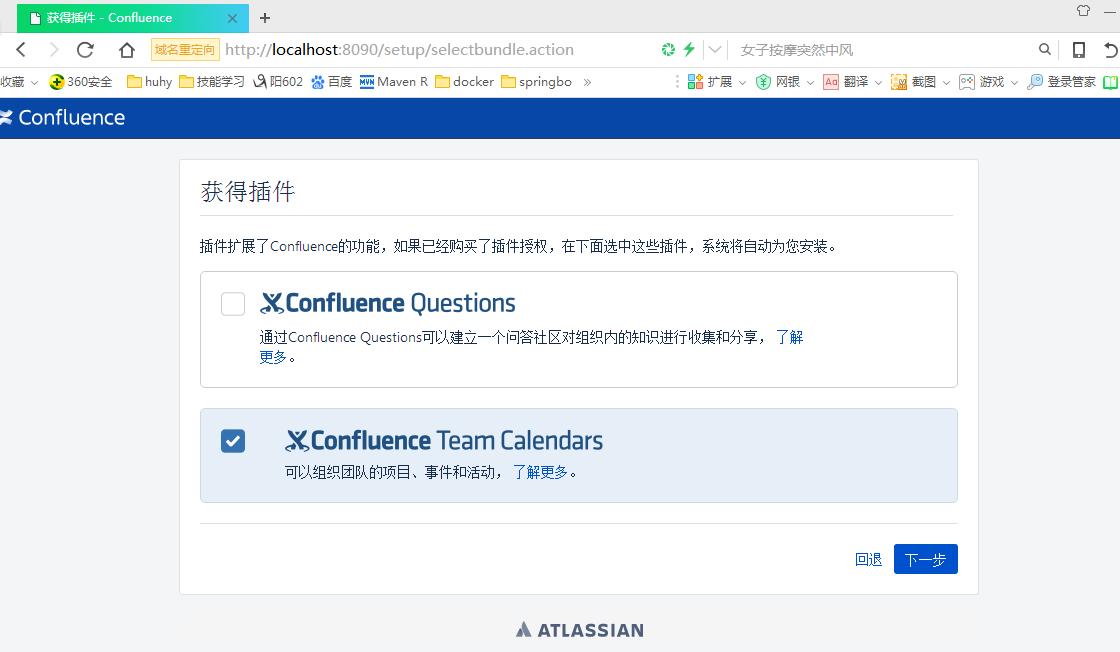Click the mobile device view icon
1120x652 pixels.
(1079, 50)
